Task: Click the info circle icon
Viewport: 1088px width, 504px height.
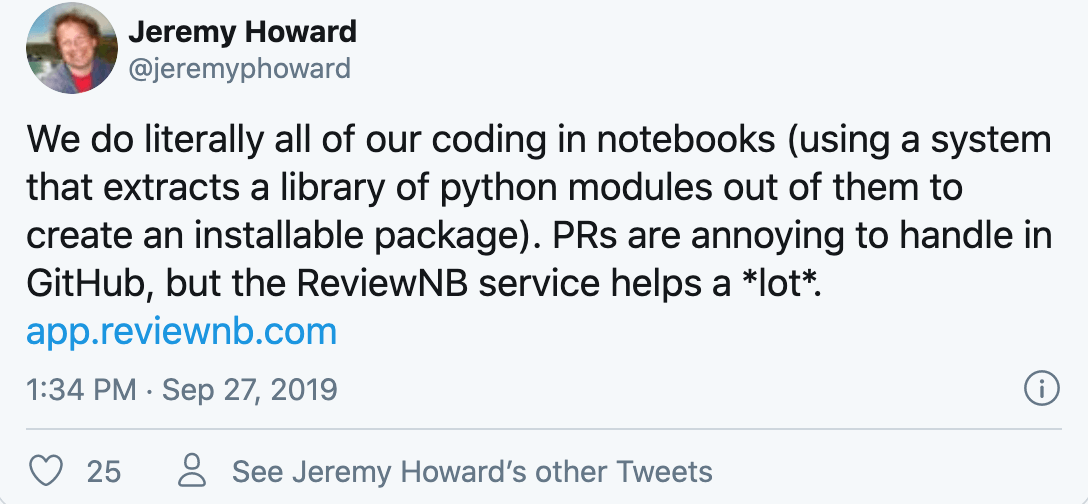Action: pos(1042,388)
